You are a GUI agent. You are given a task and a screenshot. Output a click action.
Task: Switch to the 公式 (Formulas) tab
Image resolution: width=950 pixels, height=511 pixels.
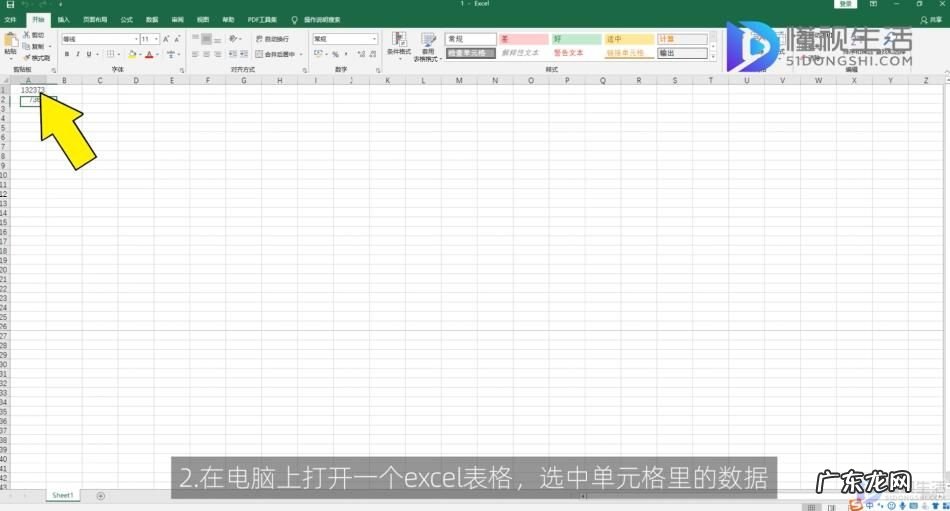tap(127, 20)
